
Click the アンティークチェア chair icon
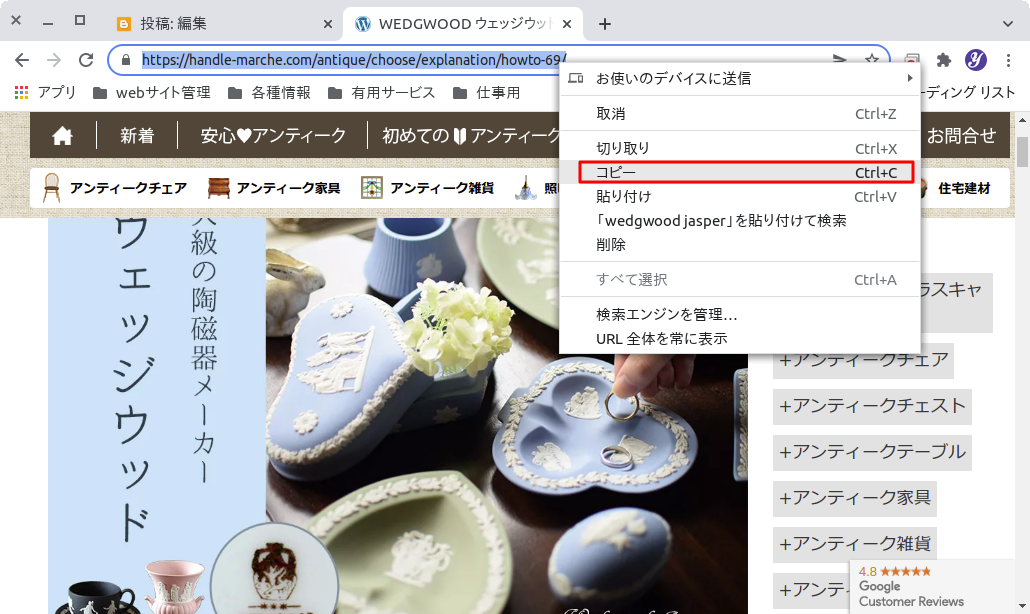click(51, 188)
